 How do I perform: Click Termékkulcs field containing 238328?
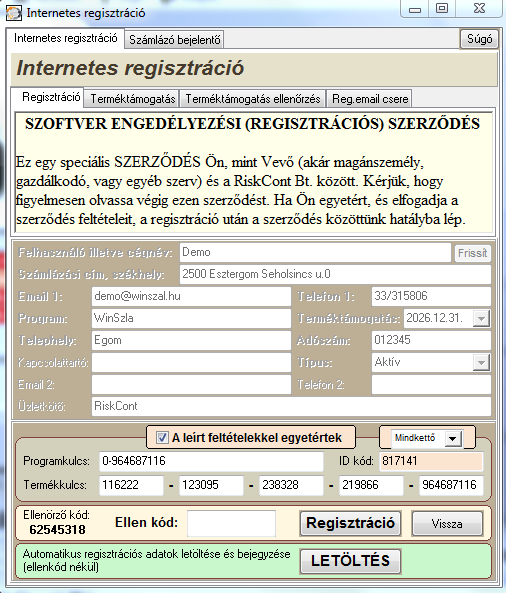291,485
